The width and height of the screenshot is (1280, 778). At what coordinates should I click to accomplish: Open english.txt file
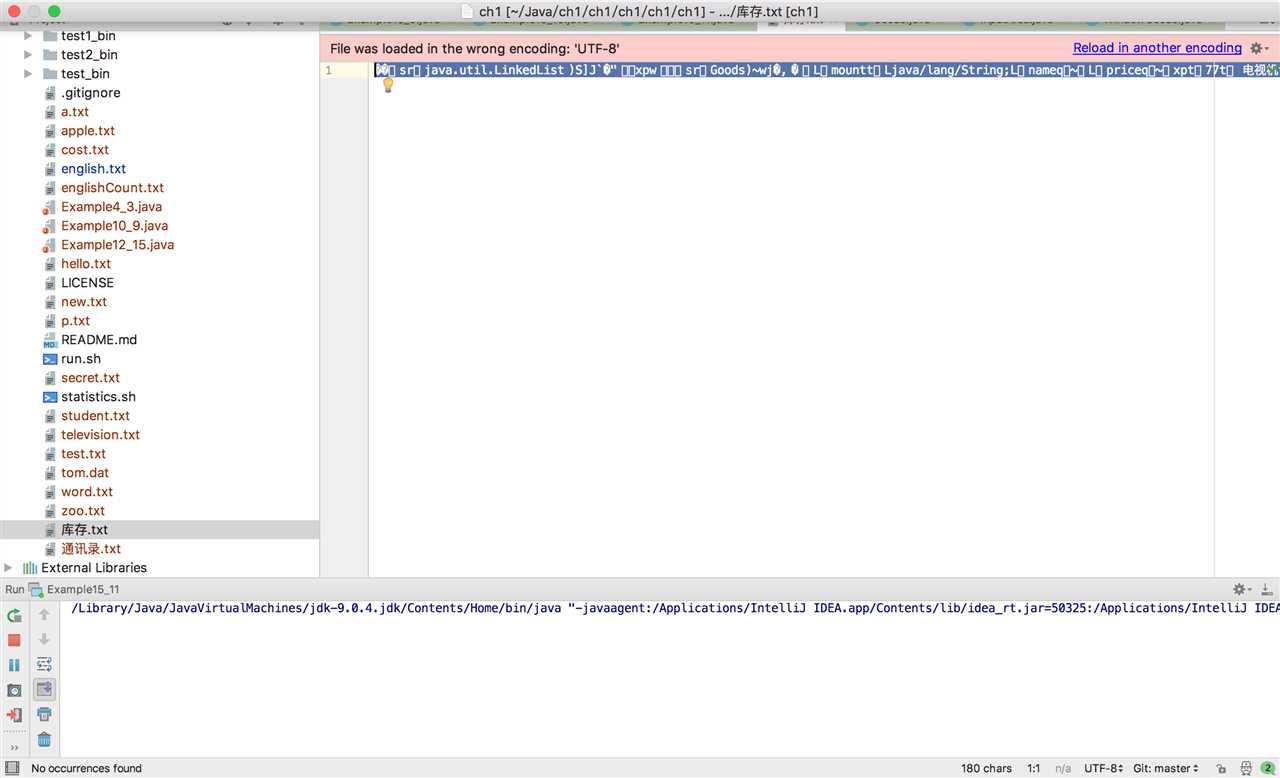(93, 169)
